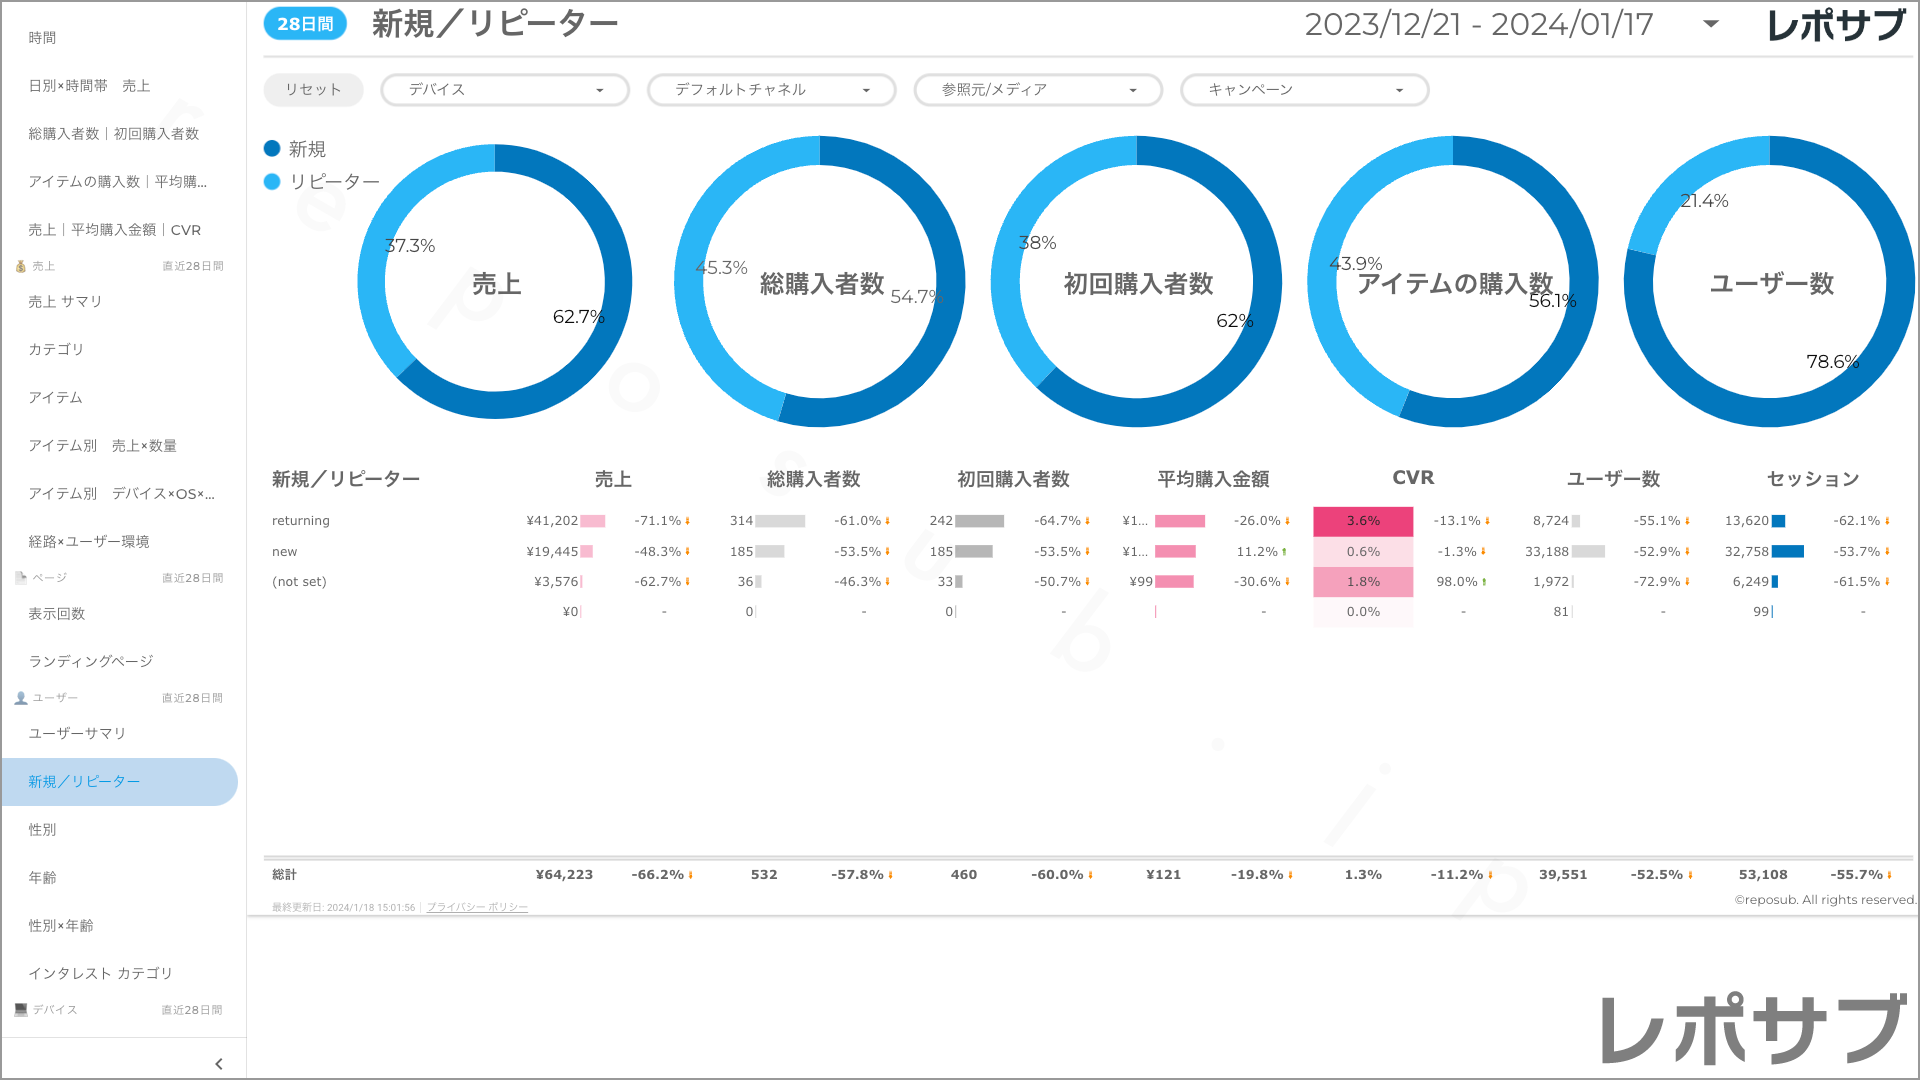
Task: Click the デバイス section laptop icon
Action: tap(20, 1010)
